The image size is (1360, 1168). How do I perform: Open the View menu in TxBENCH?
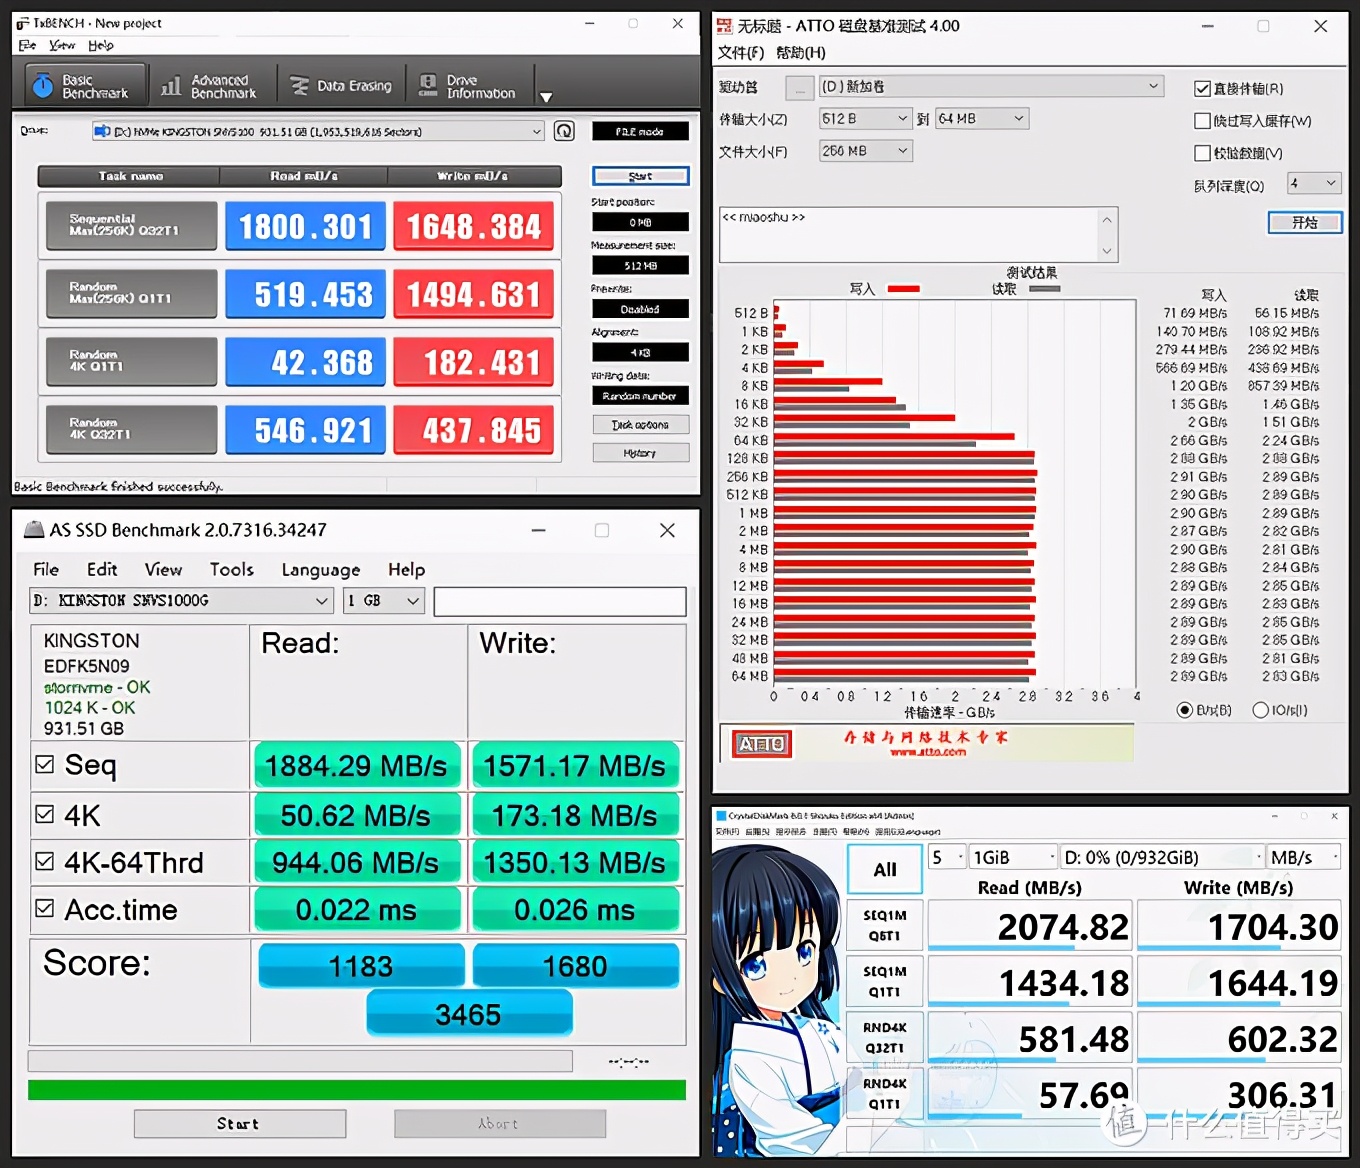(x=62, y=45)
